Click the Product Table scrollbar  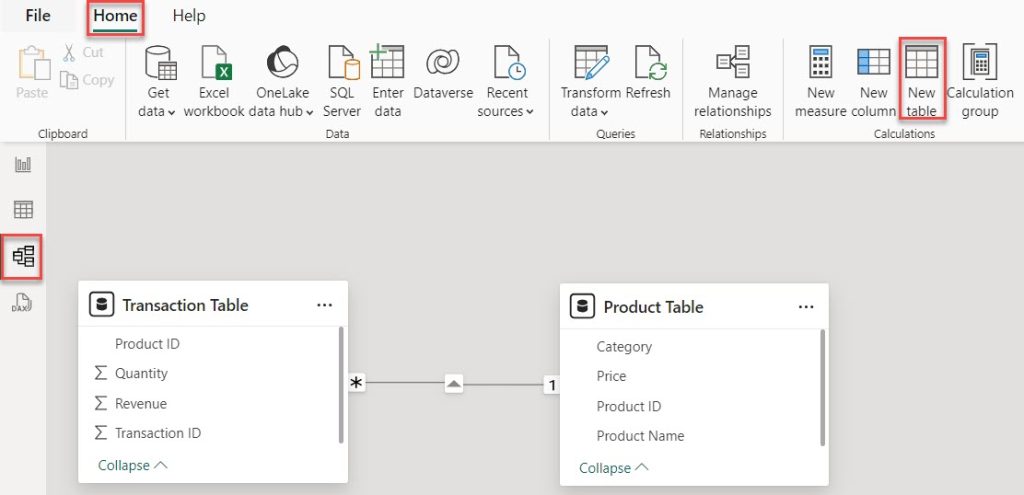[x=822, y=388]
